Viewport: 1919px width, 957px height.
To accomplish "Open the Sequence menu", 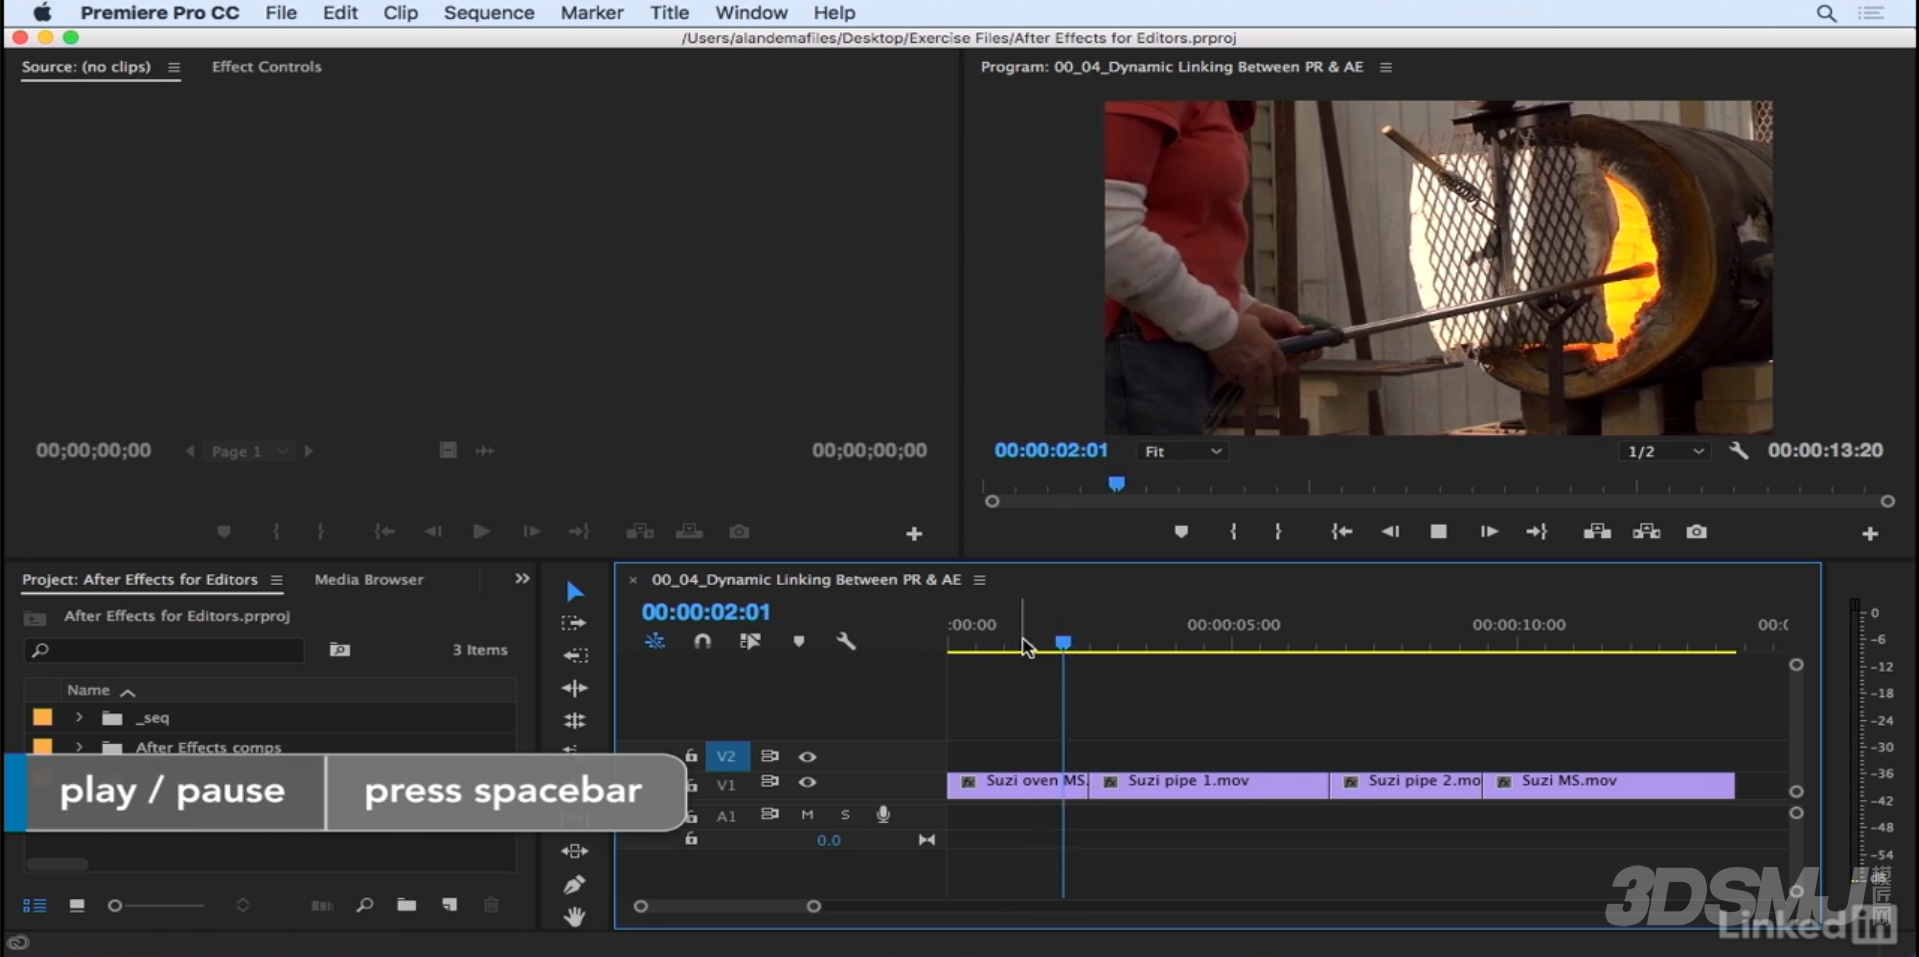I will [x=489, y=13].
